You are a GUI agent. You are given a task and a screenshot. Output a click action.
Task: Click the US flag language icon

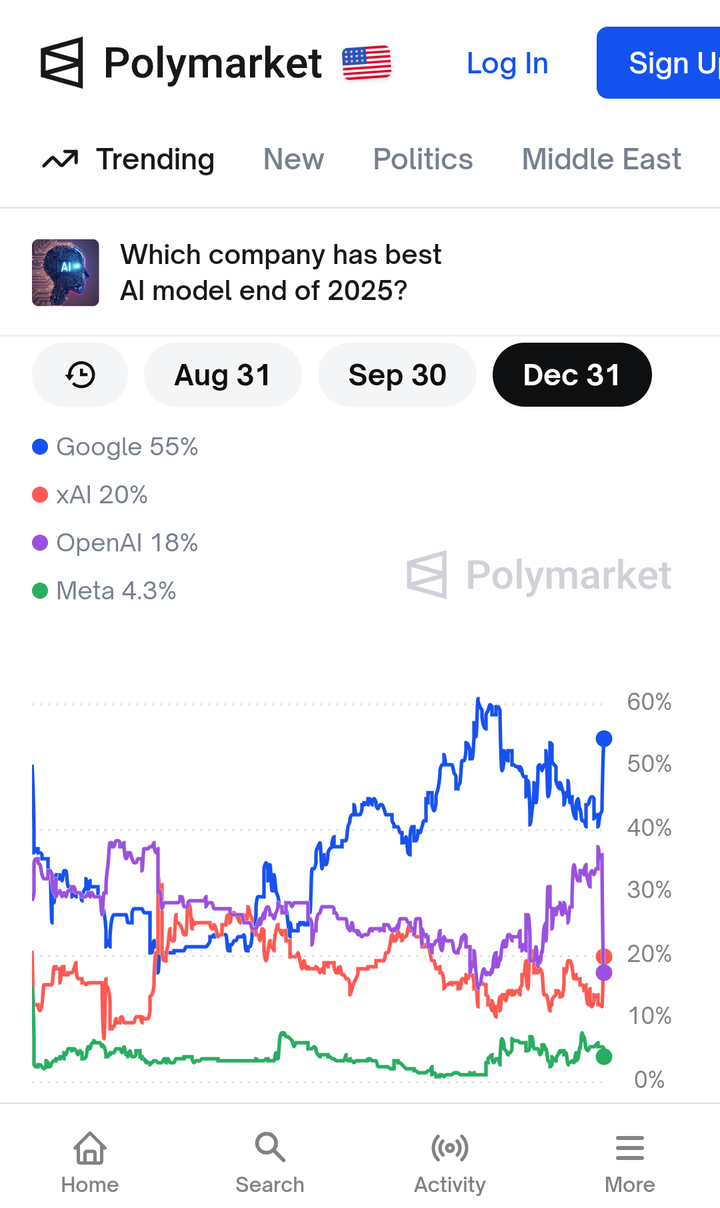coord(366,63)
